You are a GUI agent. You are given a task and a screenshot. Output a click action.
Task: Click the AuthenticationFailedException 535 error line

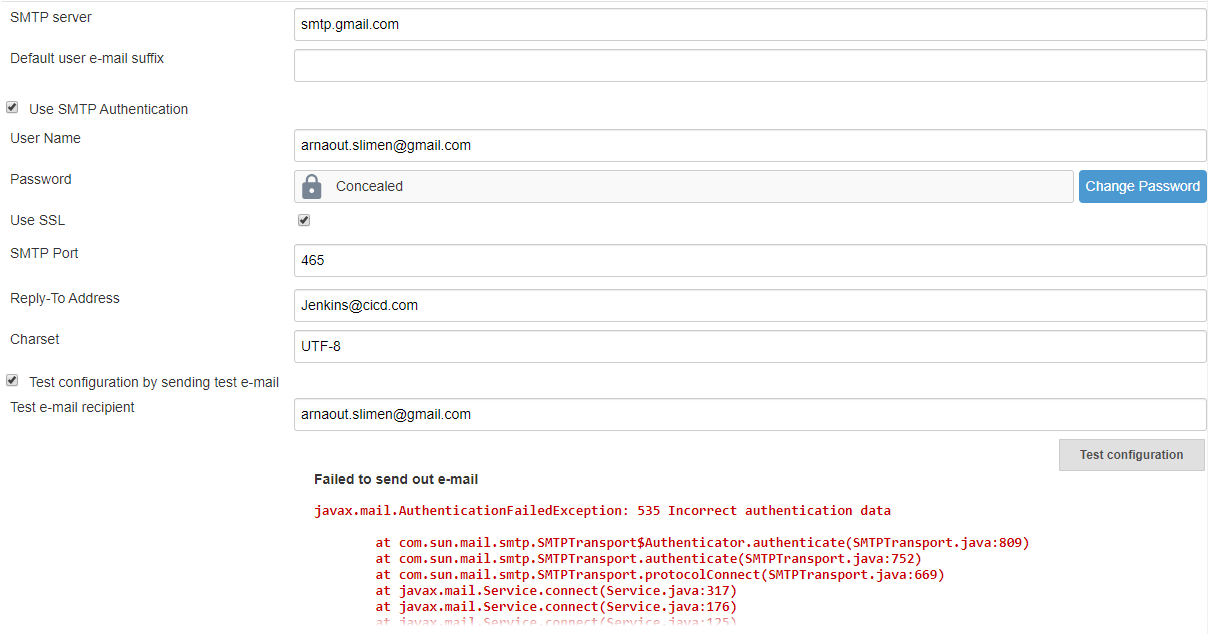click(x=602, y=511)
